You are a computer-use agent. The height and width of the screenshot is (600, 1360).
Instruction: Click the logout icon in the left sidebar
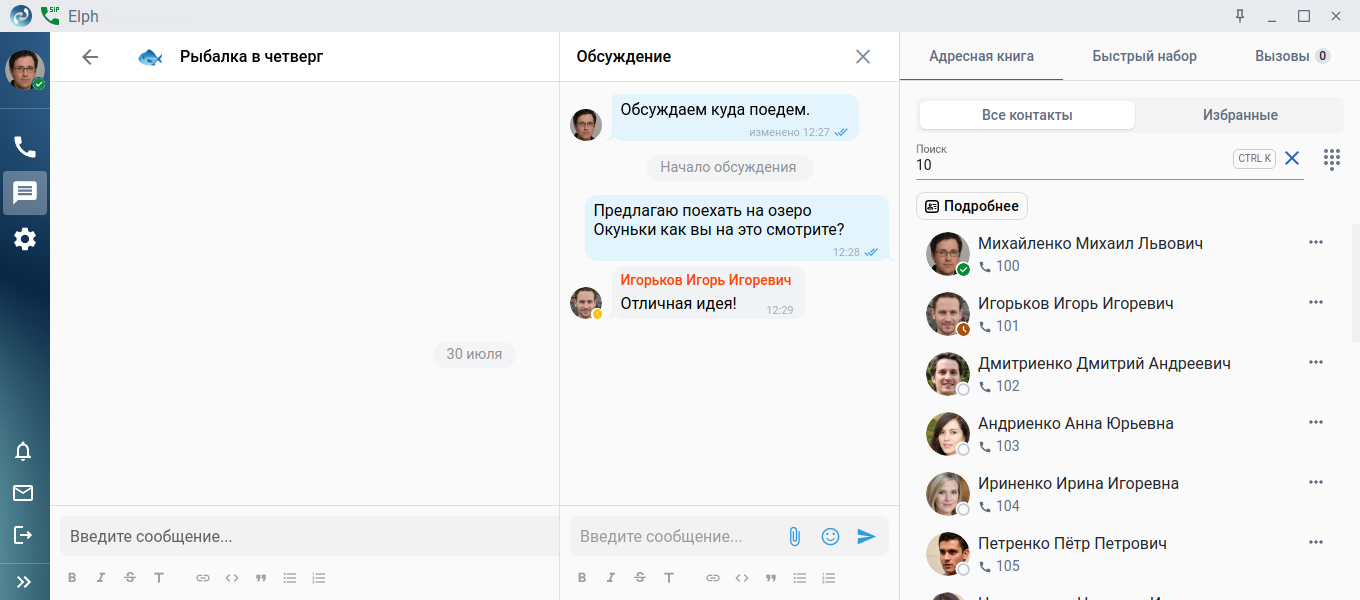click(23, 535)
